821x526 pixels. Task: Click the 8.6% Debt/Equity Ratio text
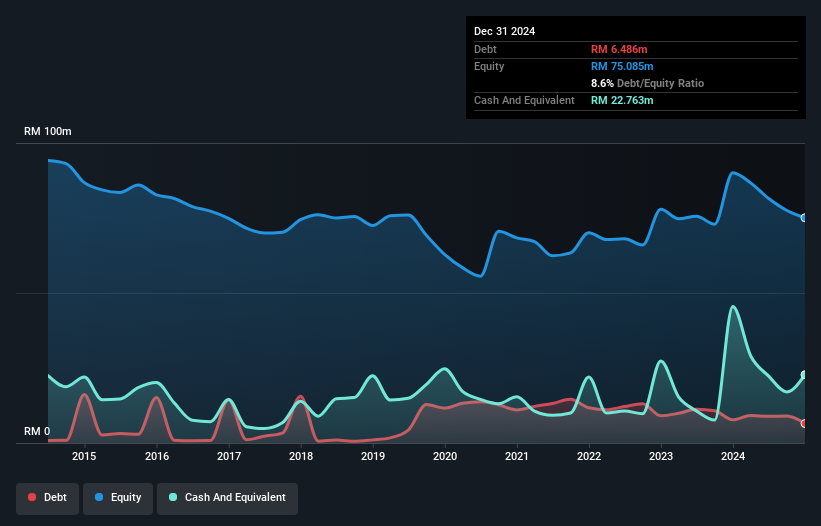point(648,83)
